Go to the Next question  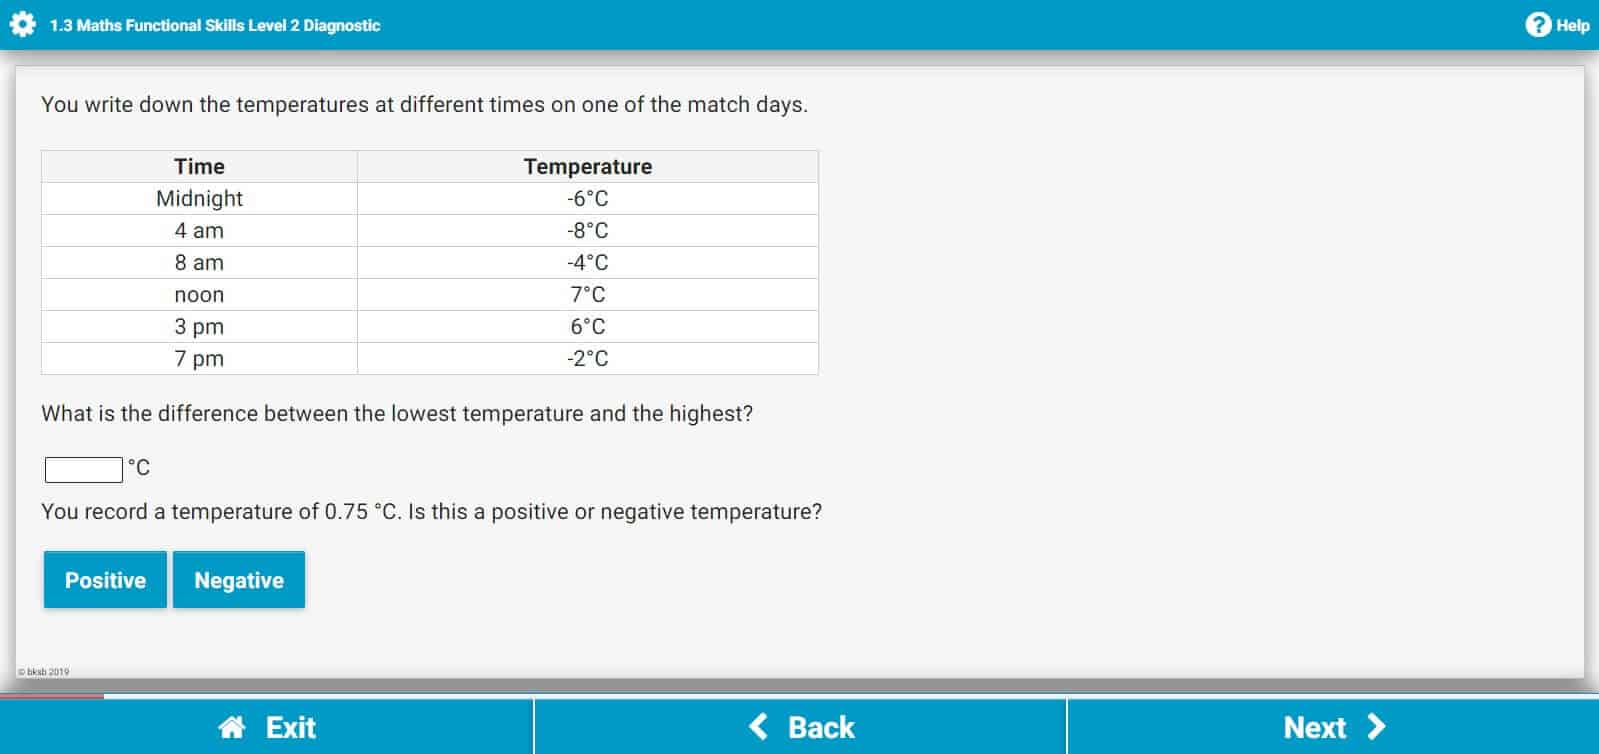pyautogui.click(x=1333, y=727)
